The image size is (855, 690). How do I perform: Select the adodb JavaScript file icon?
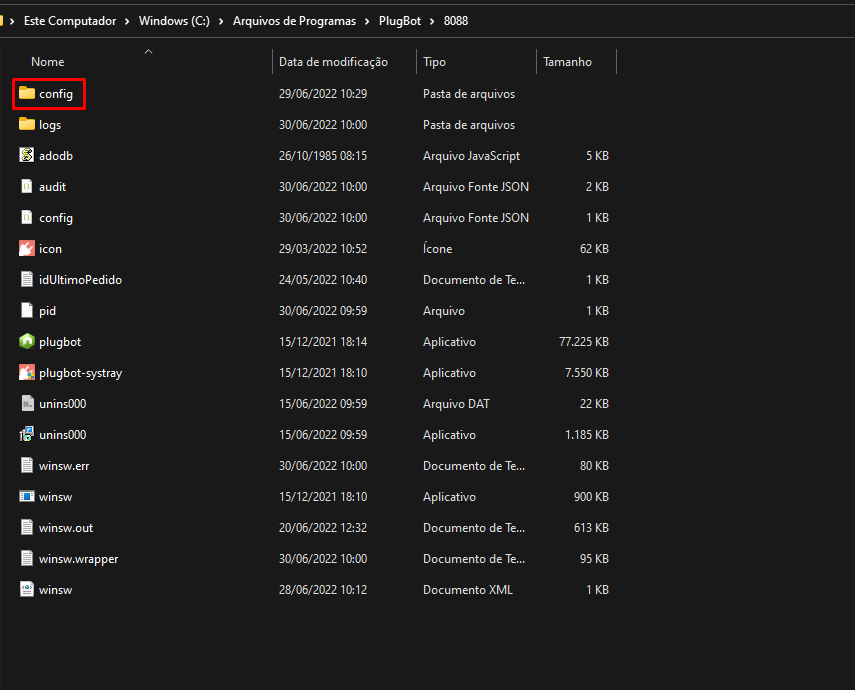(27, 155)
